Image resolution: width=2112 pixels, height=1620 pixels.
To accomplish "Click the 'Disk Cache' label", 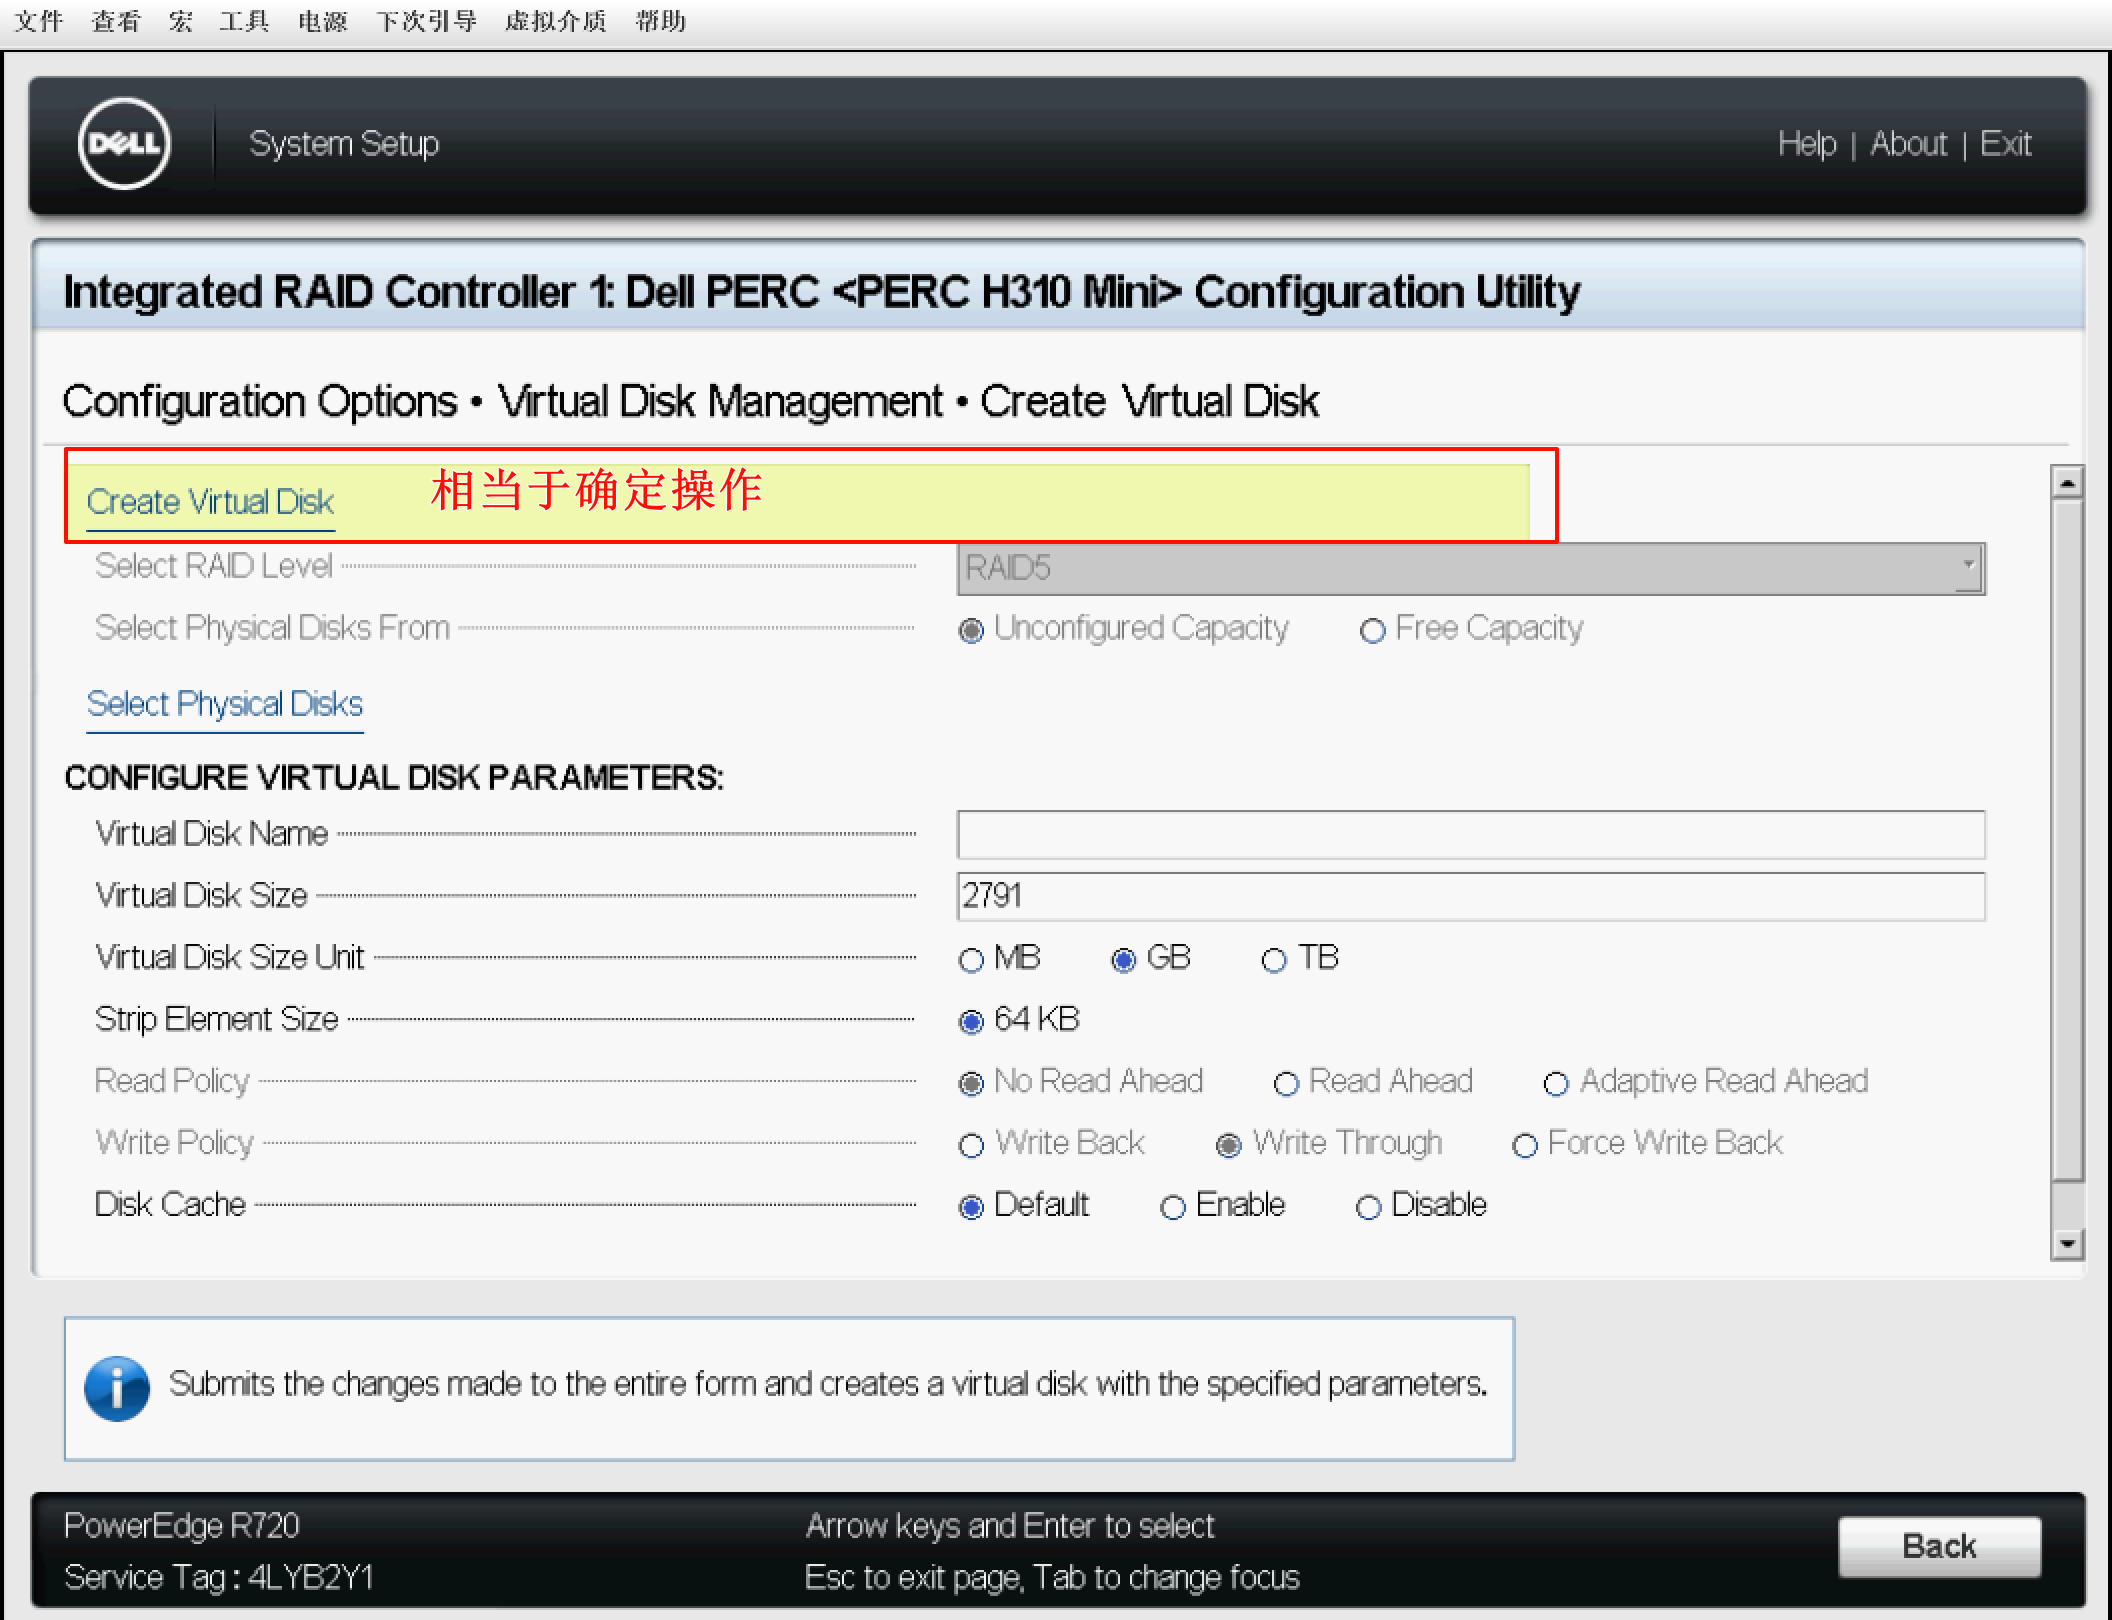I will tap(170, 1205).
